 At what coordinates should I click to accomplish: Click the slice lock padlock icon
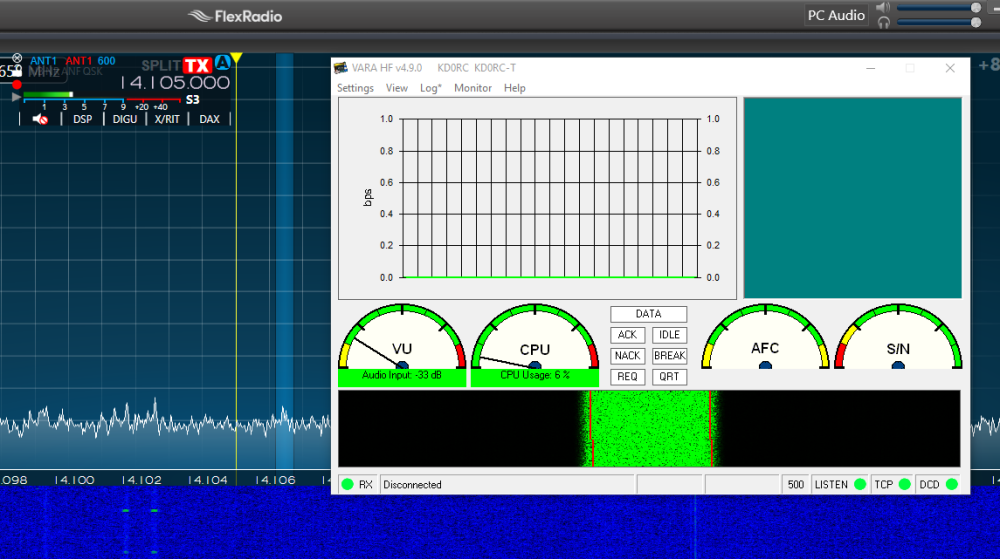click(x=17, y=71)
